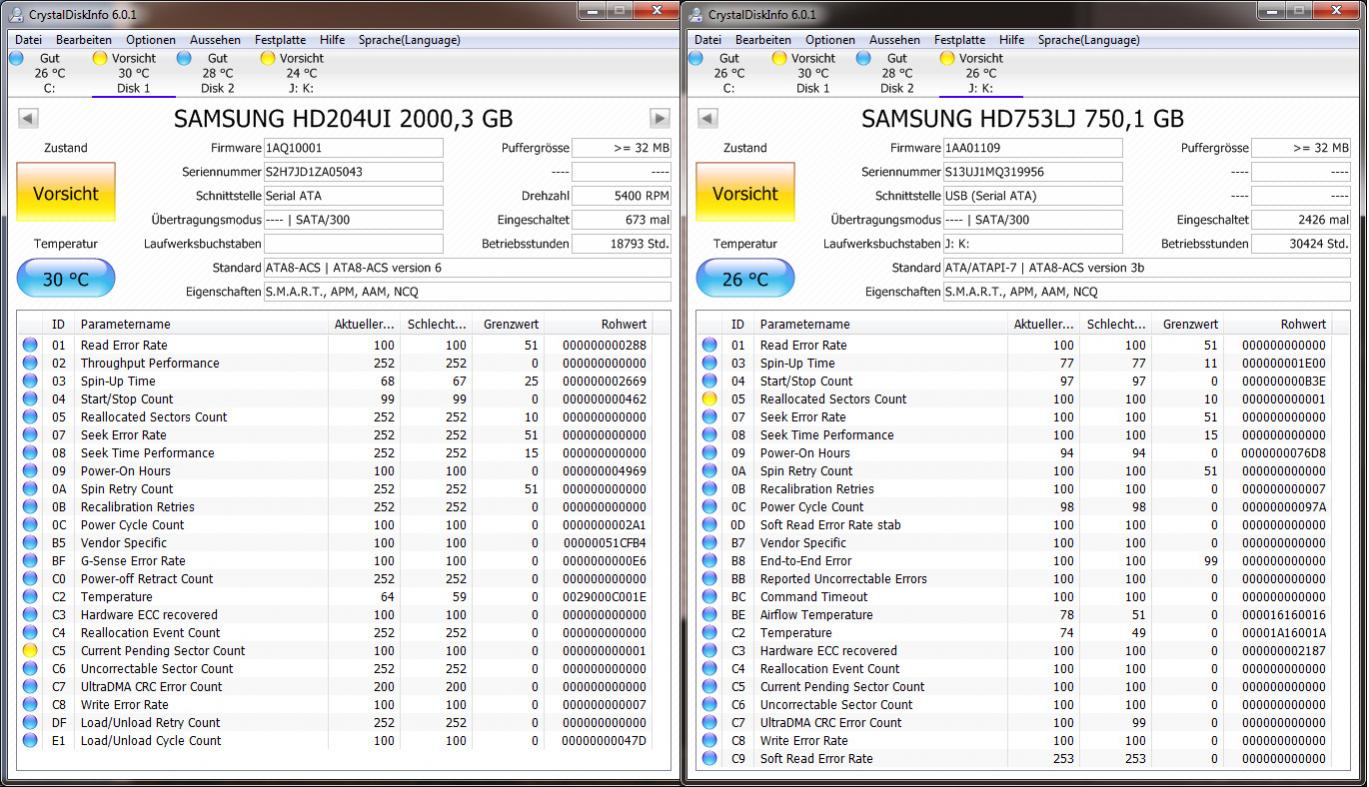Viewport: 1369px width, 787px height.
Task: Click blue status icon of Read Error Rate, left window
Action: (x=30, y=345)
